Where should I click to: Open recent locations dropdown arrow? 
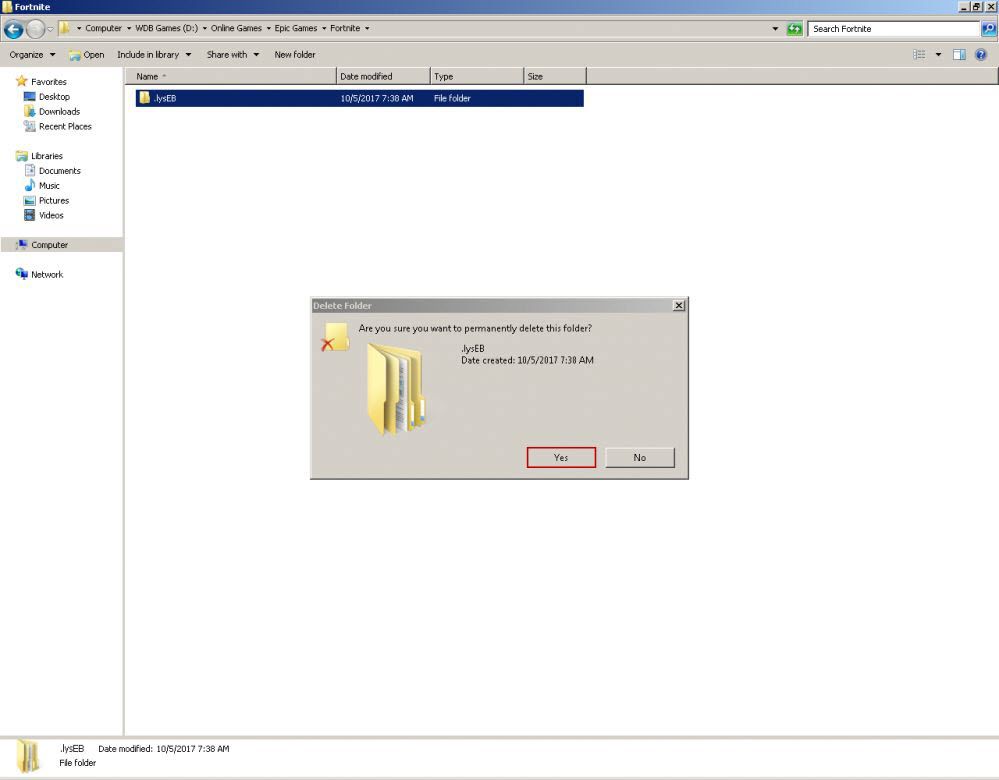pyautogui.click(x=50, y=29)
